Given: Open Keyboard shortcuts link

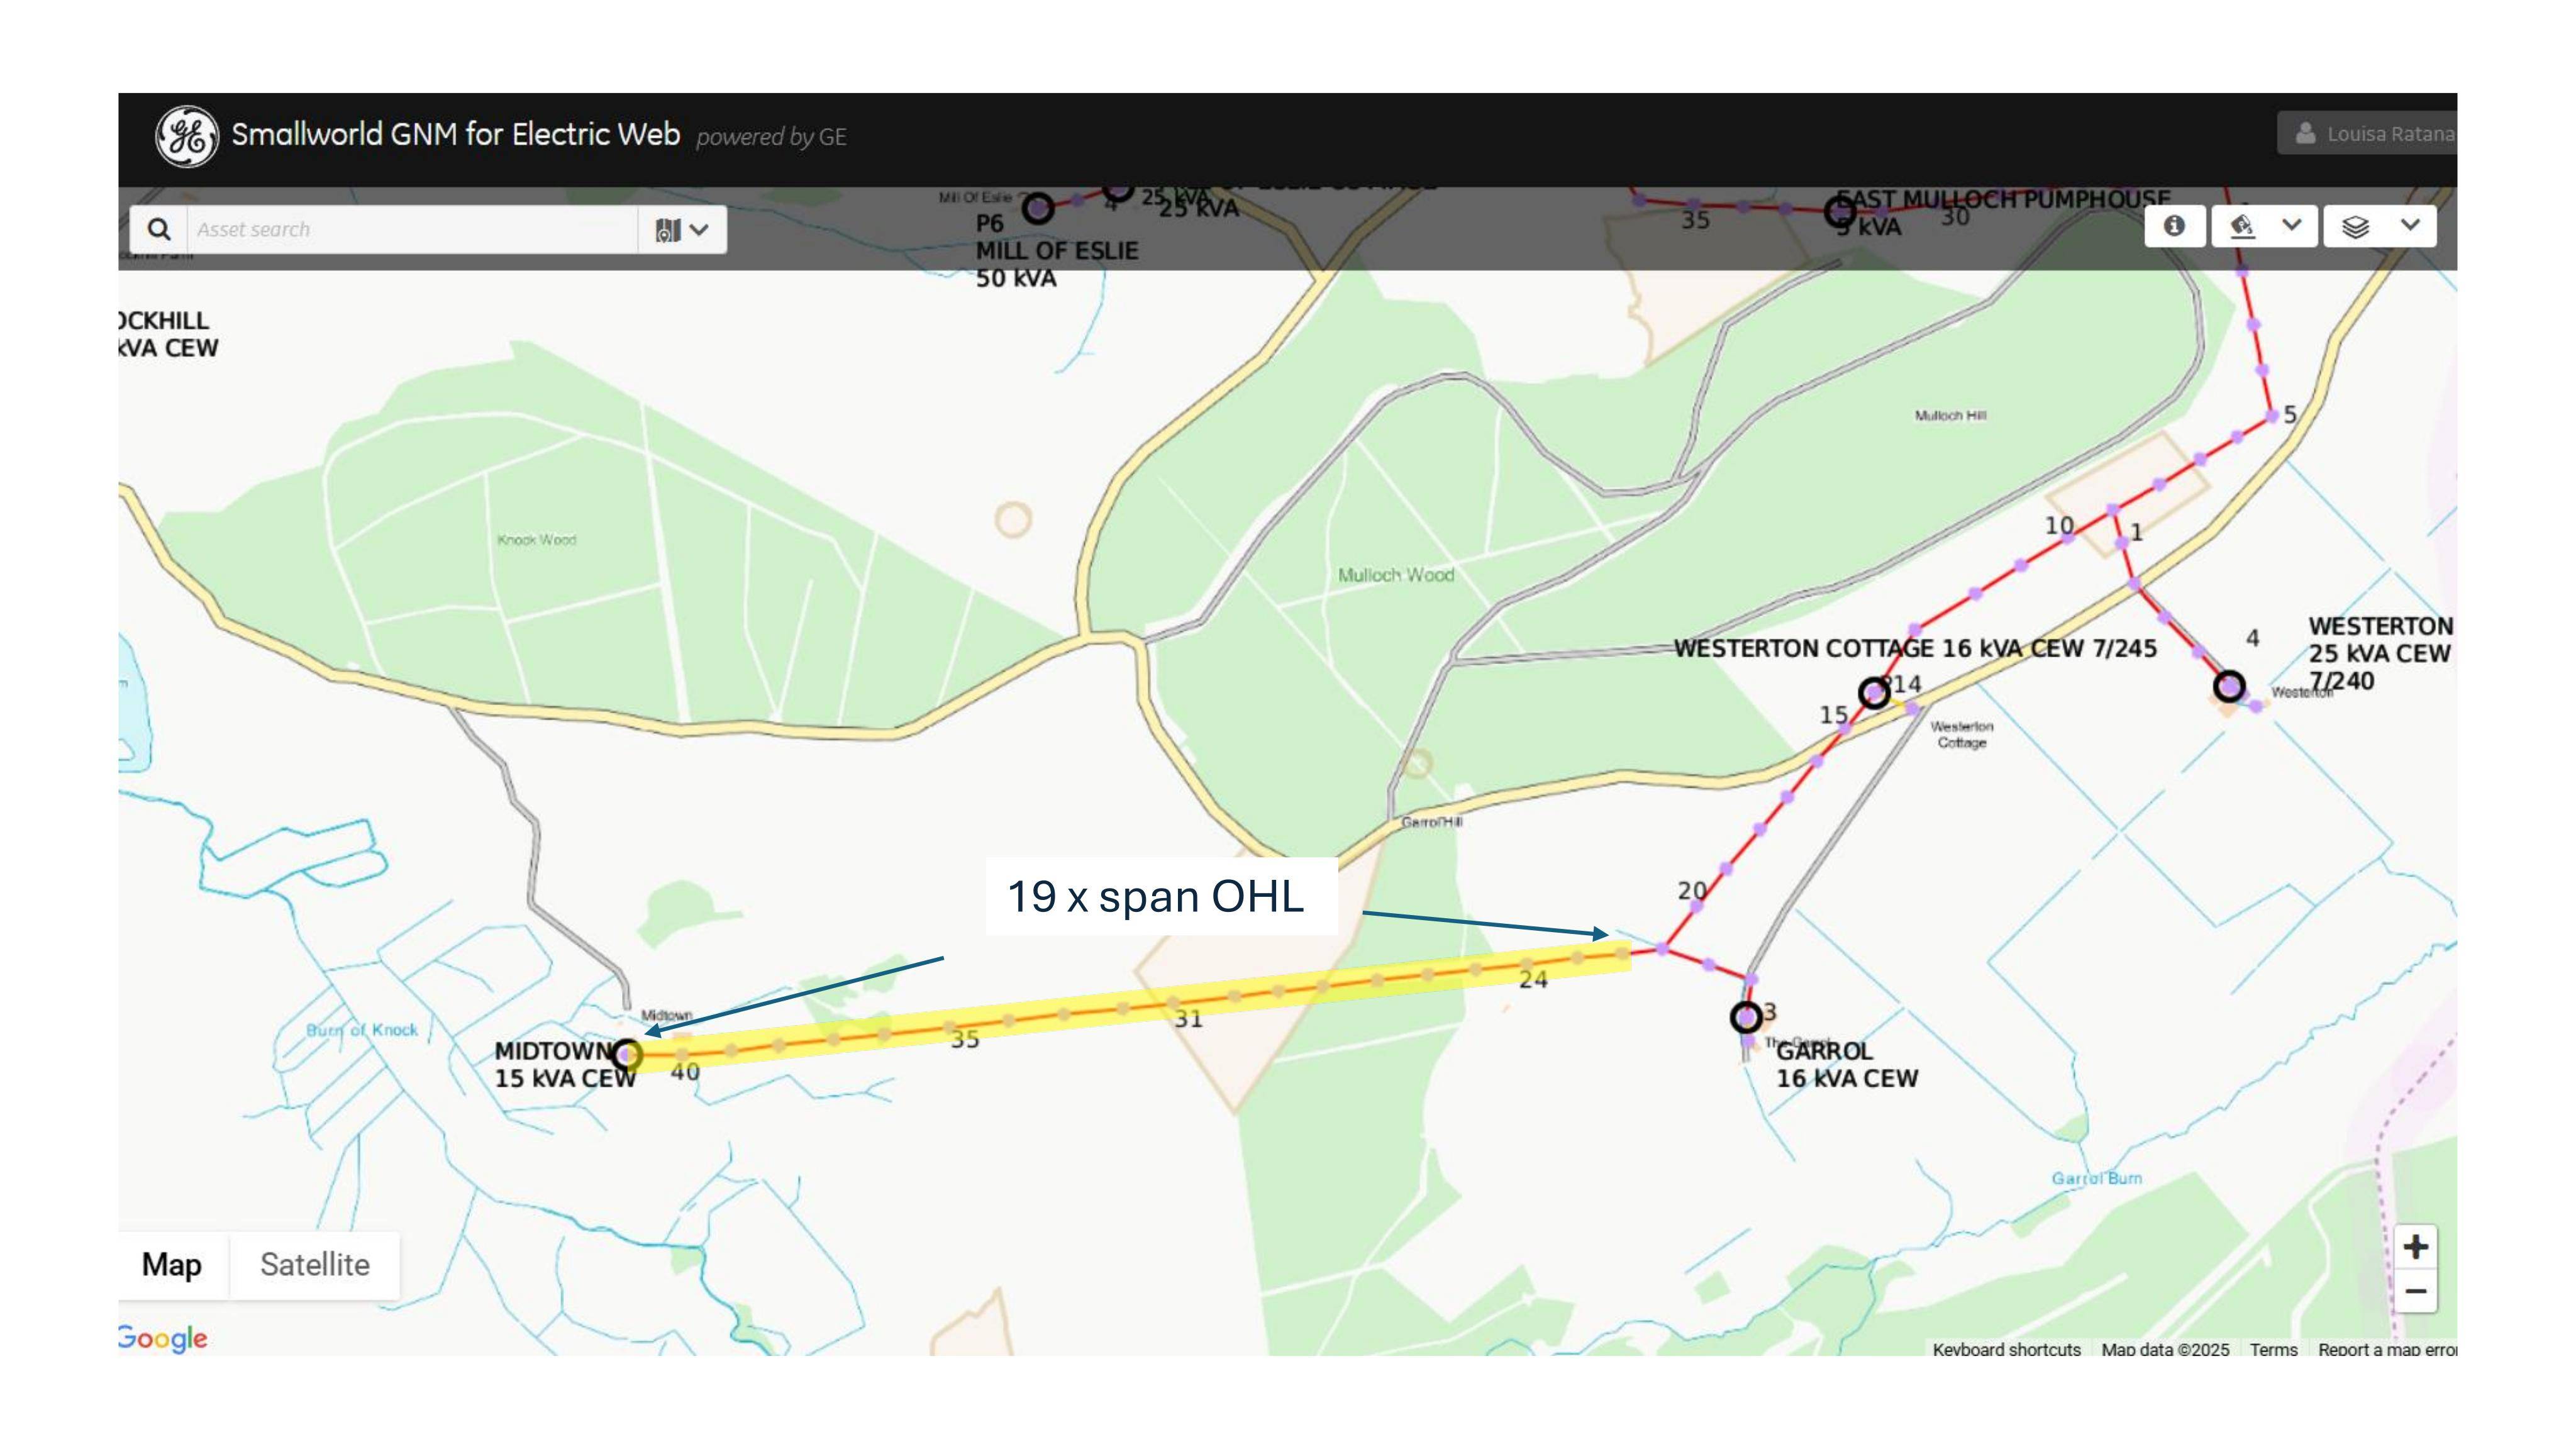Looking at the screenshot, I should (x=2006, y=1349).
